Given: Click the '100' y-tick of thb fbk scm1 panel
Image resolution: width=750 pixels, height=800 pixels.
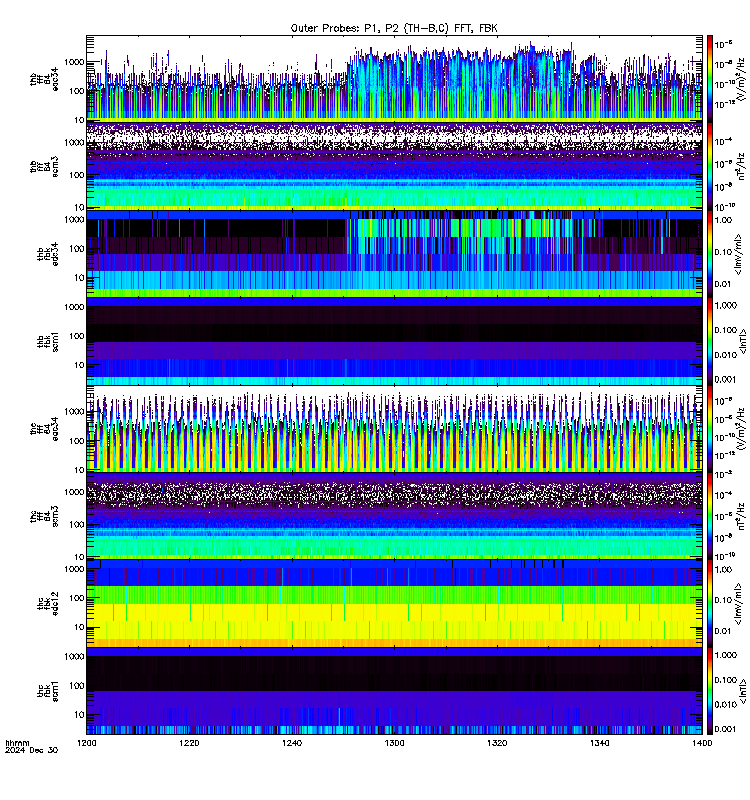Looking at the screenshot, I should (77, 336).
